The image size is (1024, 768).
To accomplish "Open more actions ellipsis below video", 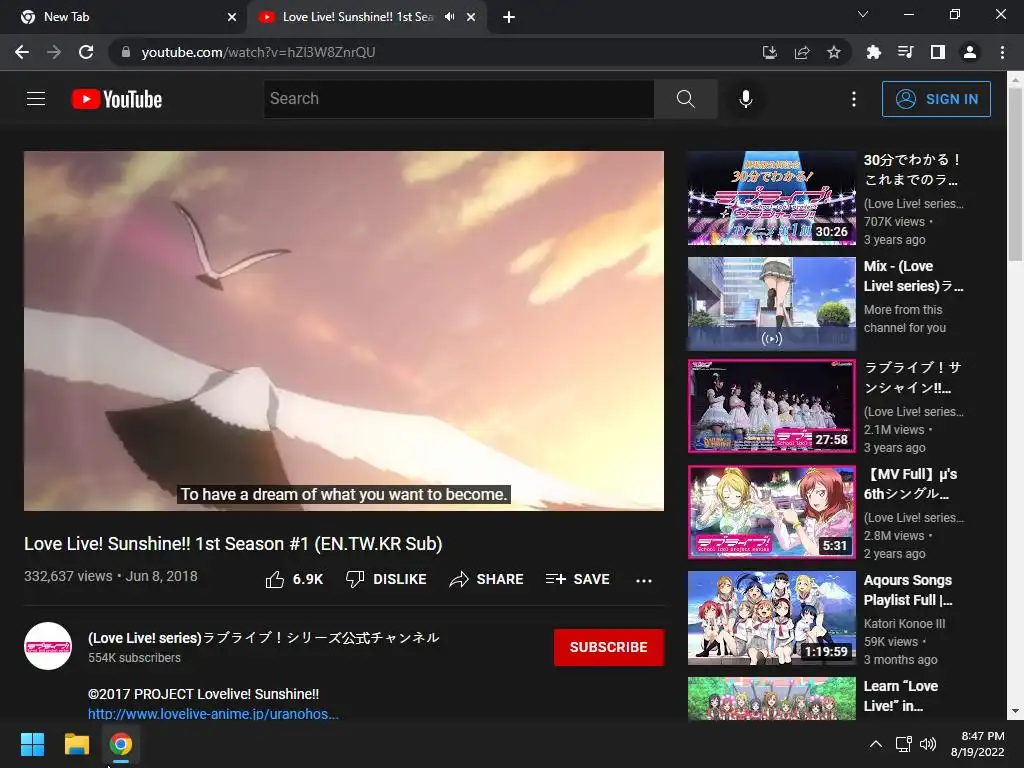I will tap(644, 580).
